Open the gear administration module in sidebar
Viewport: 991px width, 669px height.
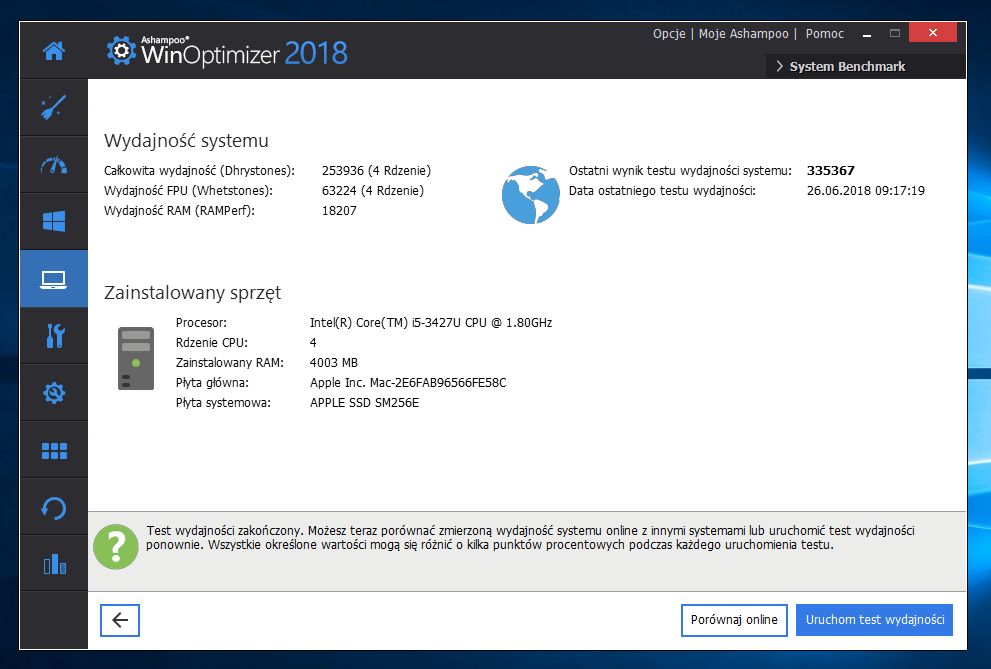point(54,393)
